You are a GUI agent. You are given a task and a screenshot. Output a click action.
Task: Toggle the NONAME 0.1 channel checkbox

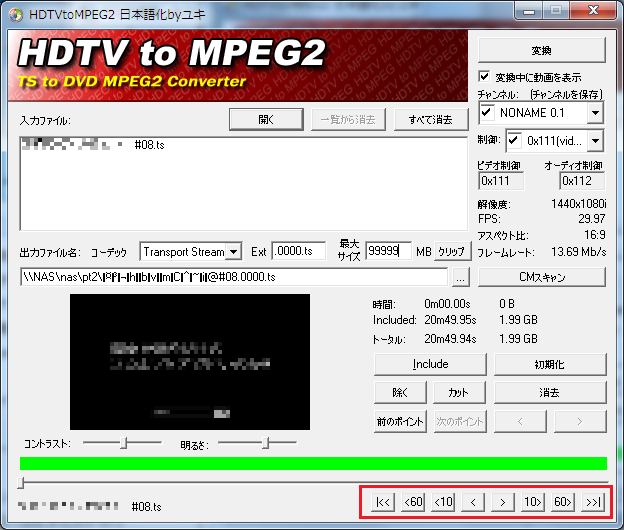[488, 113]
